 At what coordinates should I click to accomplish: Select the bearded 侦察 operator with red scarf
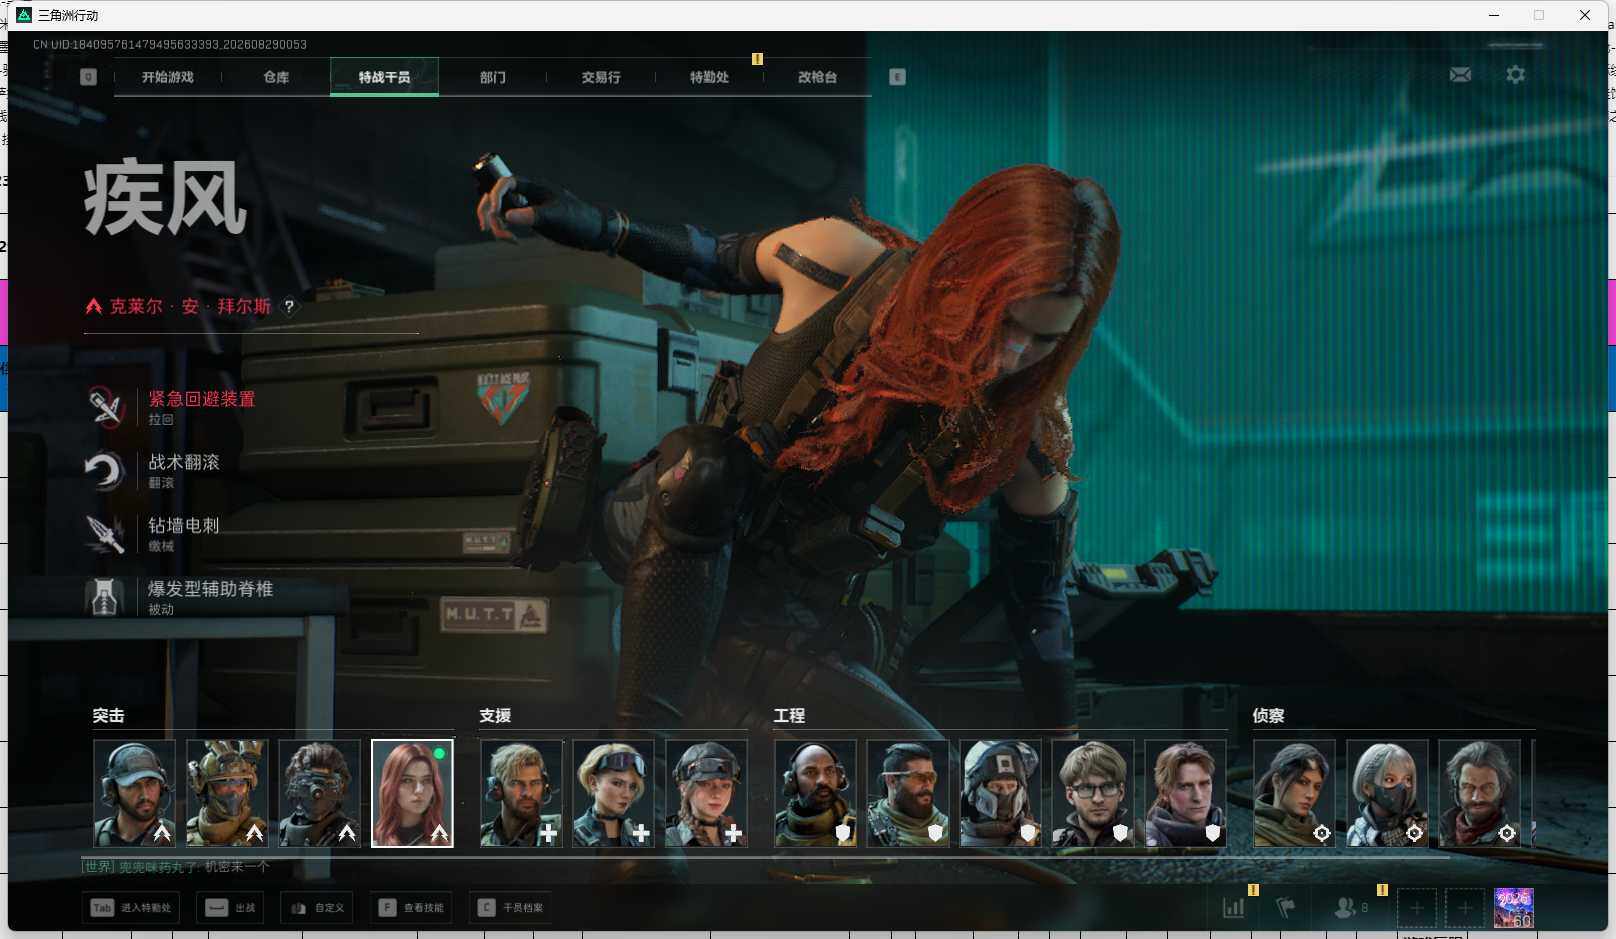coord(1479,793)
